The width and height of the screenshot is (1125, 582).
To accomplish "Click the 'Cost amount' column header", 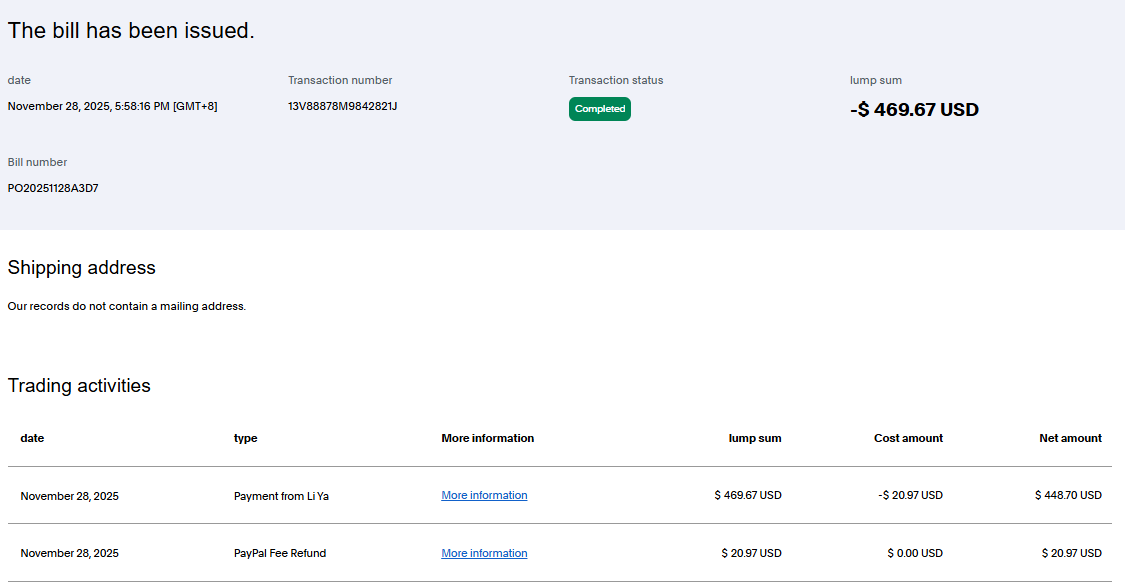I will pos(908,438).
